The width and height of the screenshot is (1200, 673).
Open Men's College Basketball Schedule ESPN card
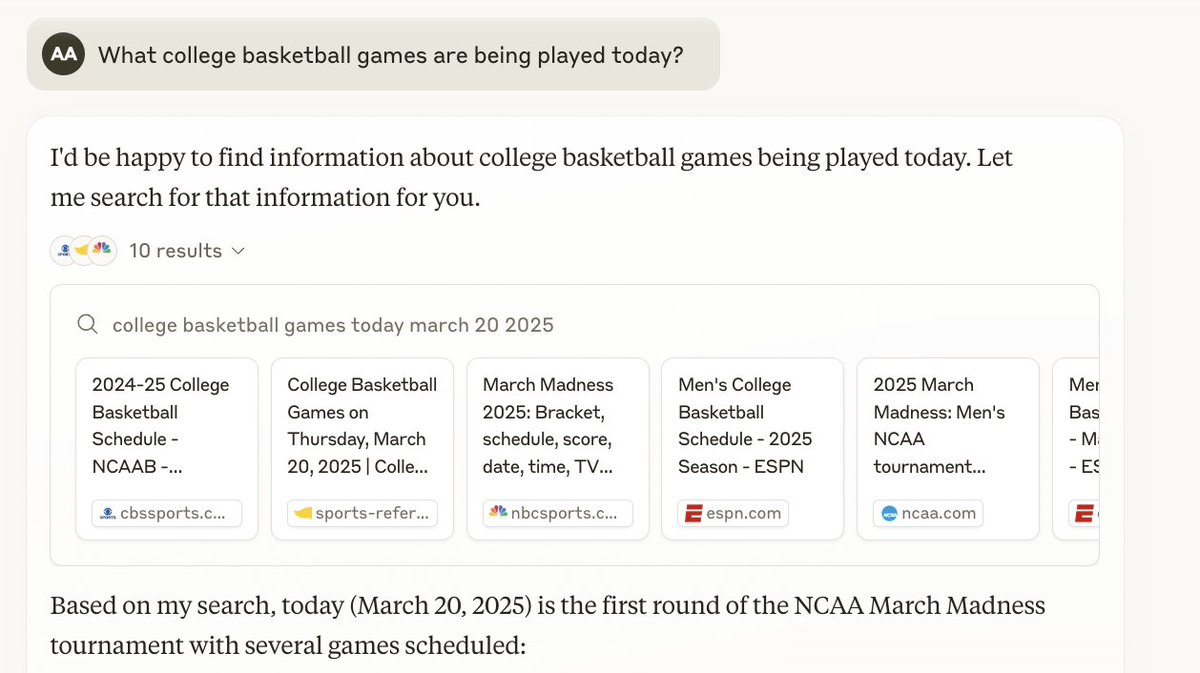753,425
